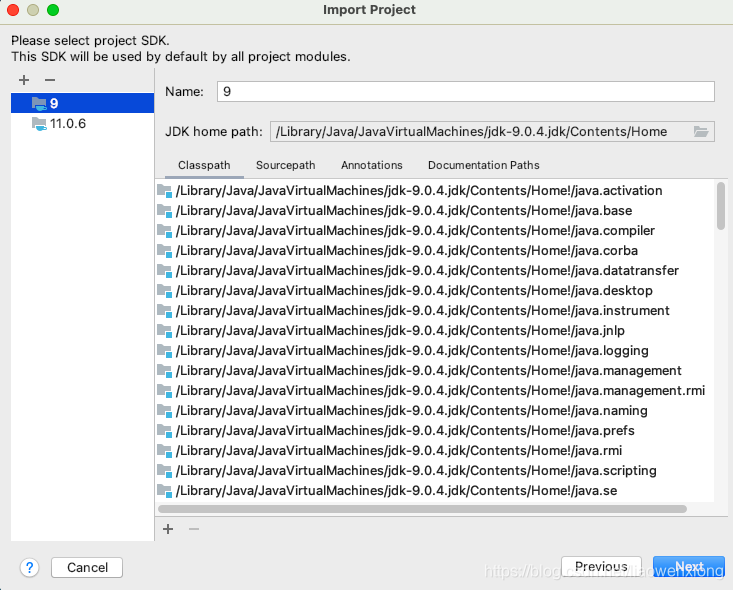Select the java.corba classpath entry
This screenshot has width=733, height=590.
tap(435, 251)
